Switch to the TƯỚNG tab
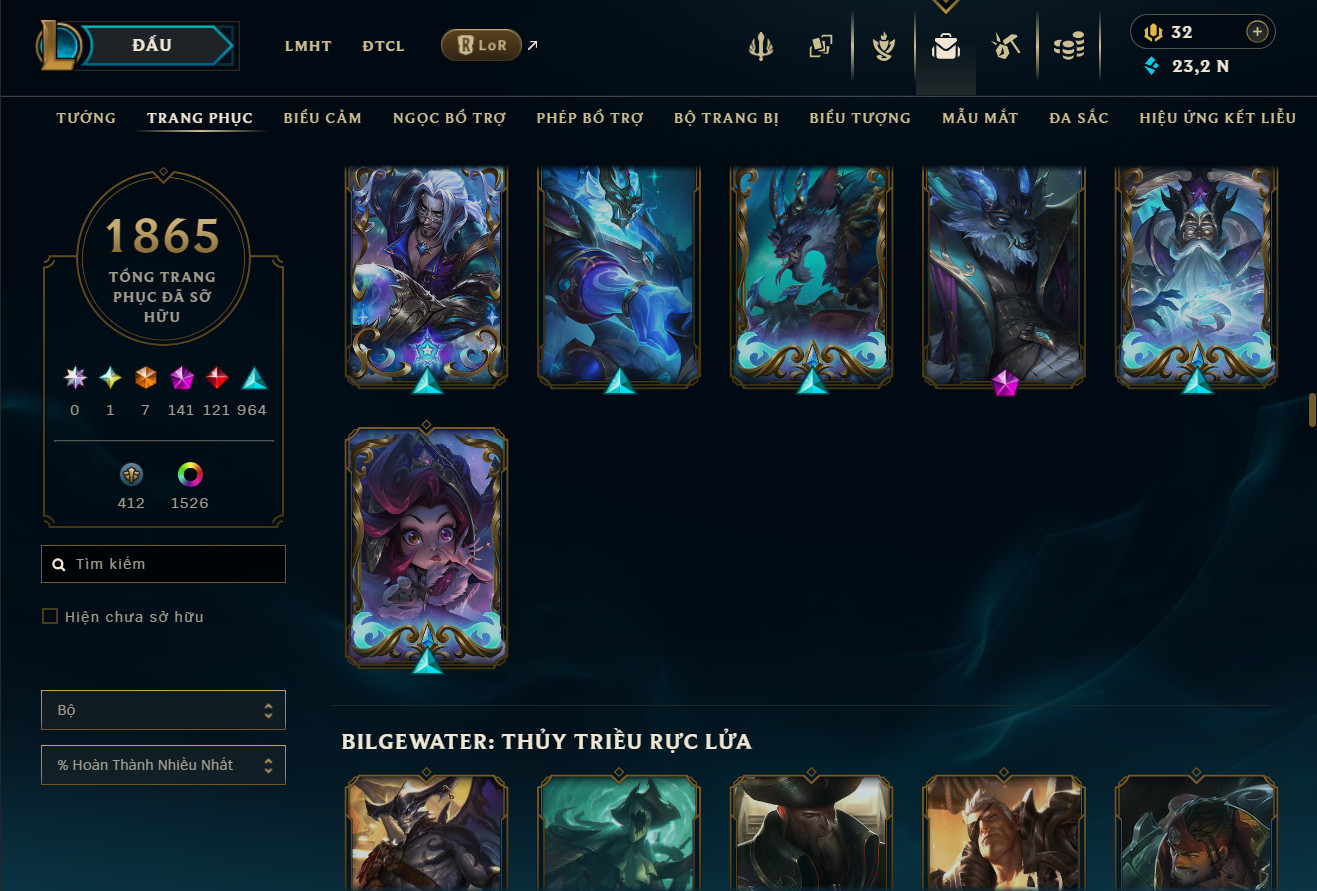1317x891 pixels. click(86, 118)
